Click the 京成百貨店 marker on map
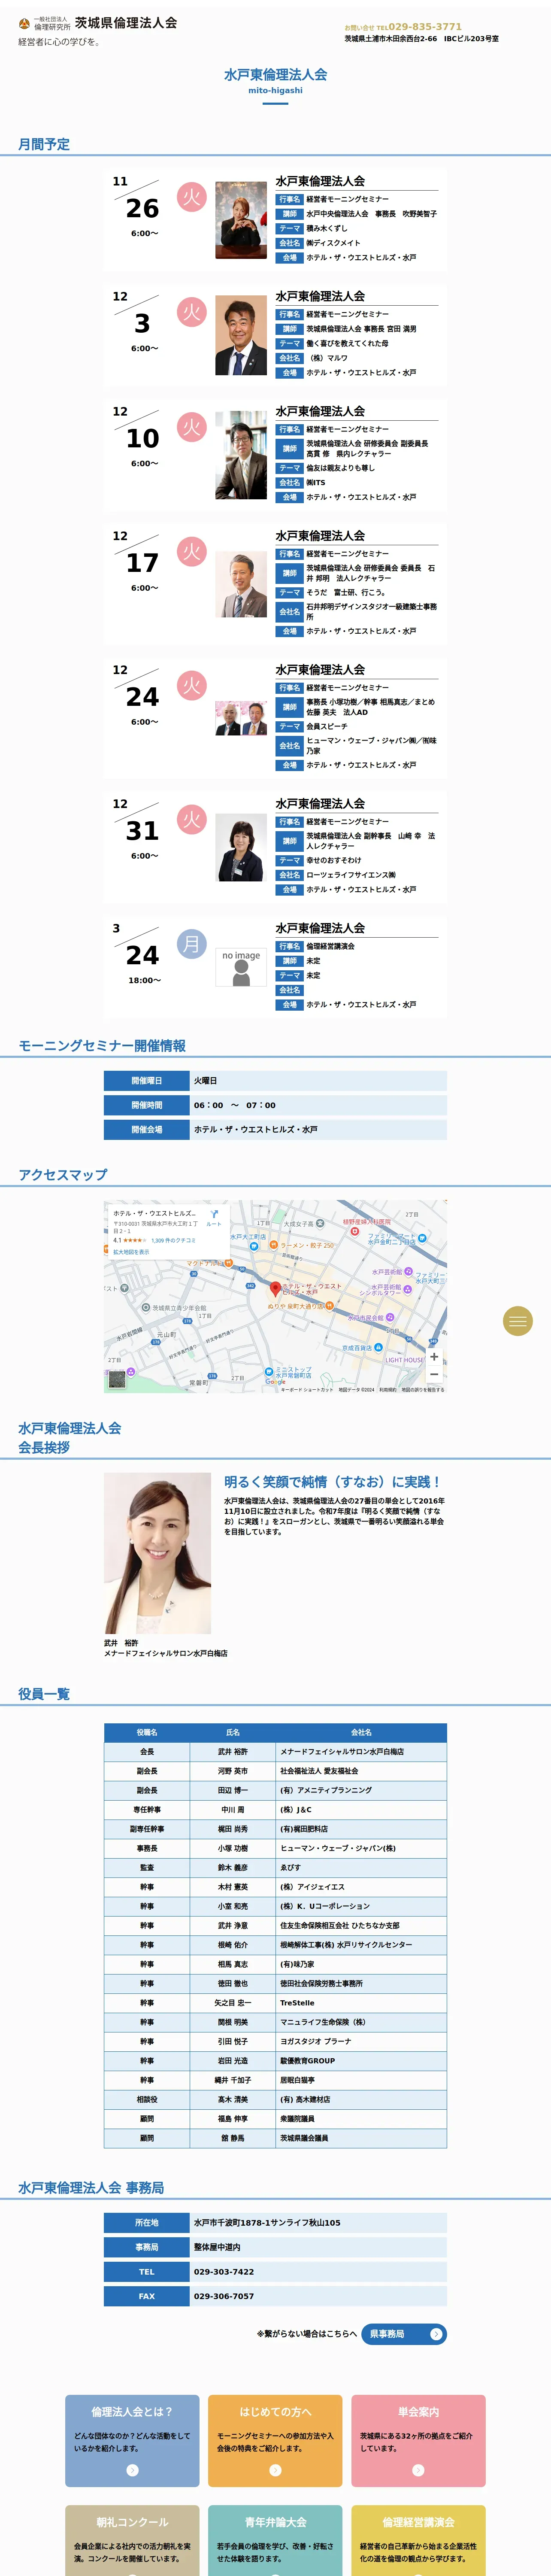 coord(377,1347)
